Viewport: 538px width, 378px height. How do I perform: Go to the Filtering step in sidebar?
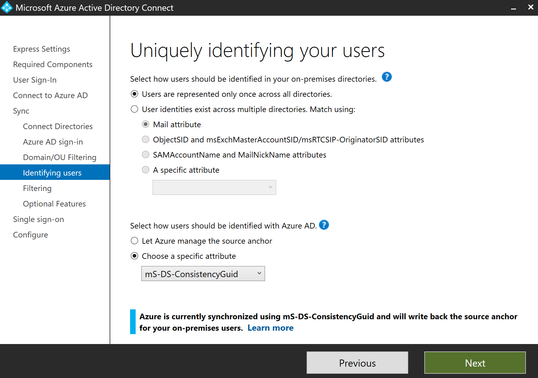pyautogui.click(x=37, y=188)
